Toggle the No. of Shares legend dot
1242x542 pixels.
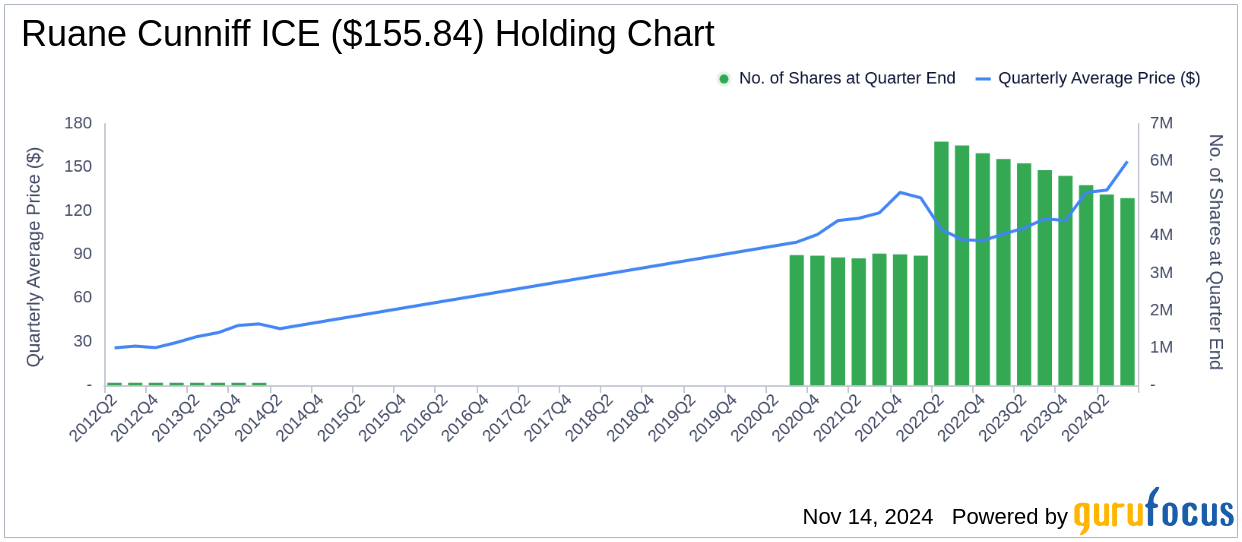pos(724,78)
